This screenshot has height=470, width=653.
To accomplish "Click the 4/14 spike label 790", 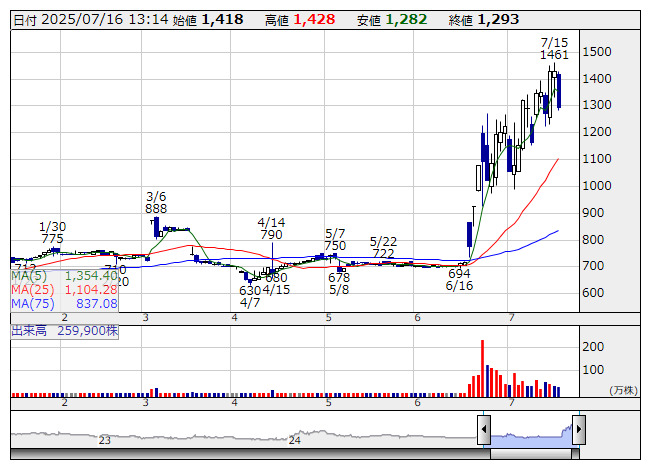I will point(271,235).
